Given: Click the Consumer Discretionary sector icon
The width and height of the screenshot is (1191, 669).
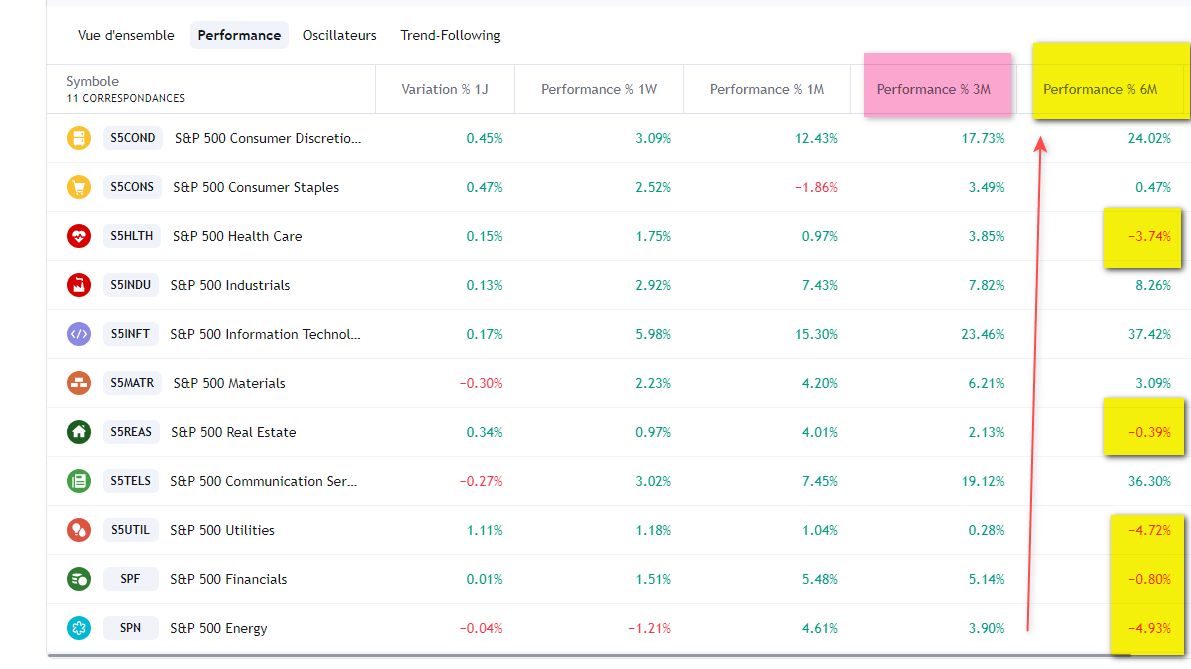Looking at the screenshot, I should 79,138.
